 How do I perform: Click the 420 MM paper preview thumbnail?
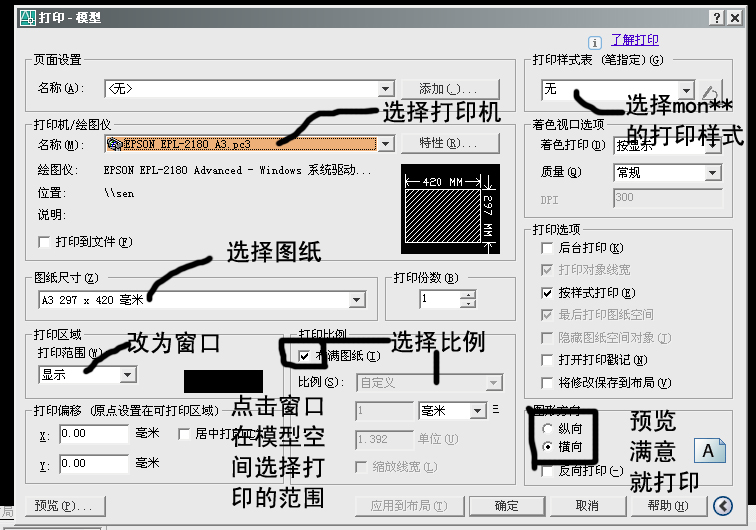[x=450, y=209]
